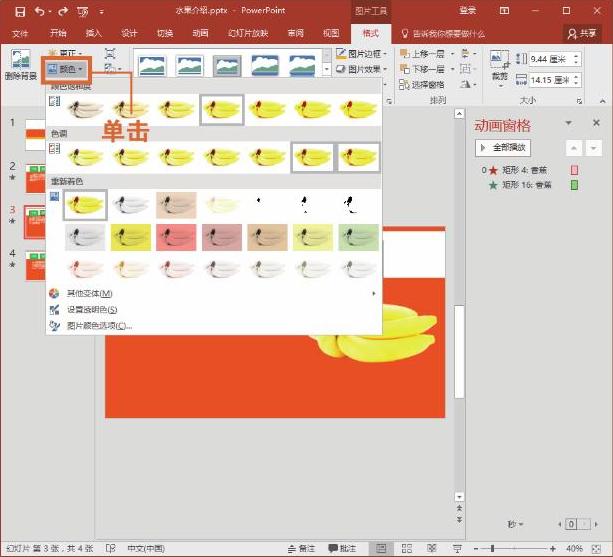The height and width of the screenshot is (557, 613).
Task: Switch to Reading view icon
Action: pos(432,548)
